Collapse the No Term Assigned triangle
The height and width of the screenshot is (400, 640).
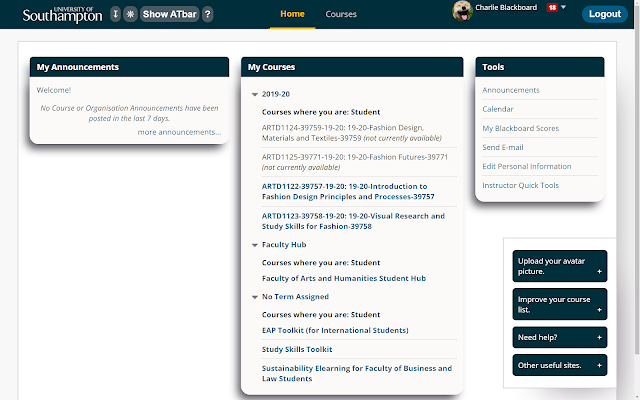[x=255, y=297]
